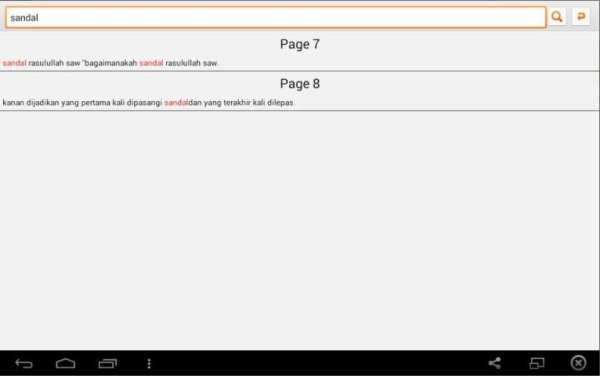
Task: Open the Page 7 search result heading
Action: [x=300, y=44]
